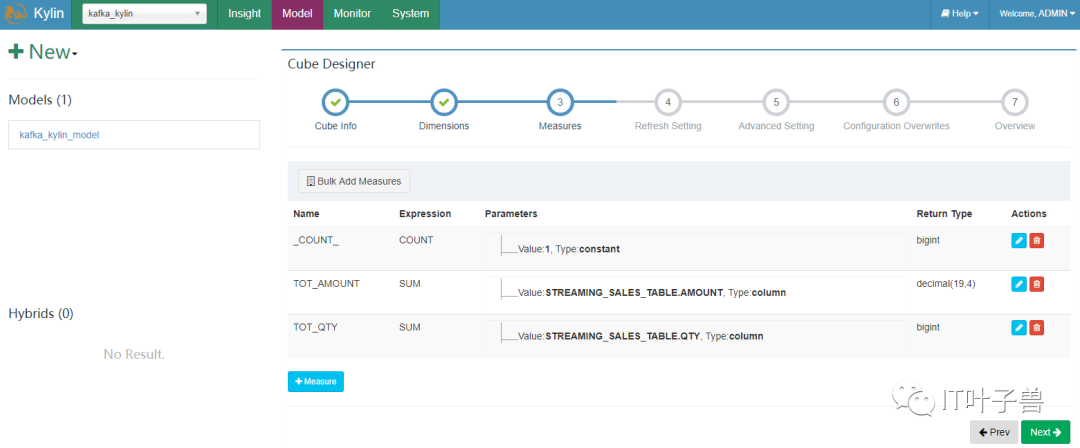Click the Cube Designer title
Screen dimensions: 1080x448
click(x=331, y=64)
